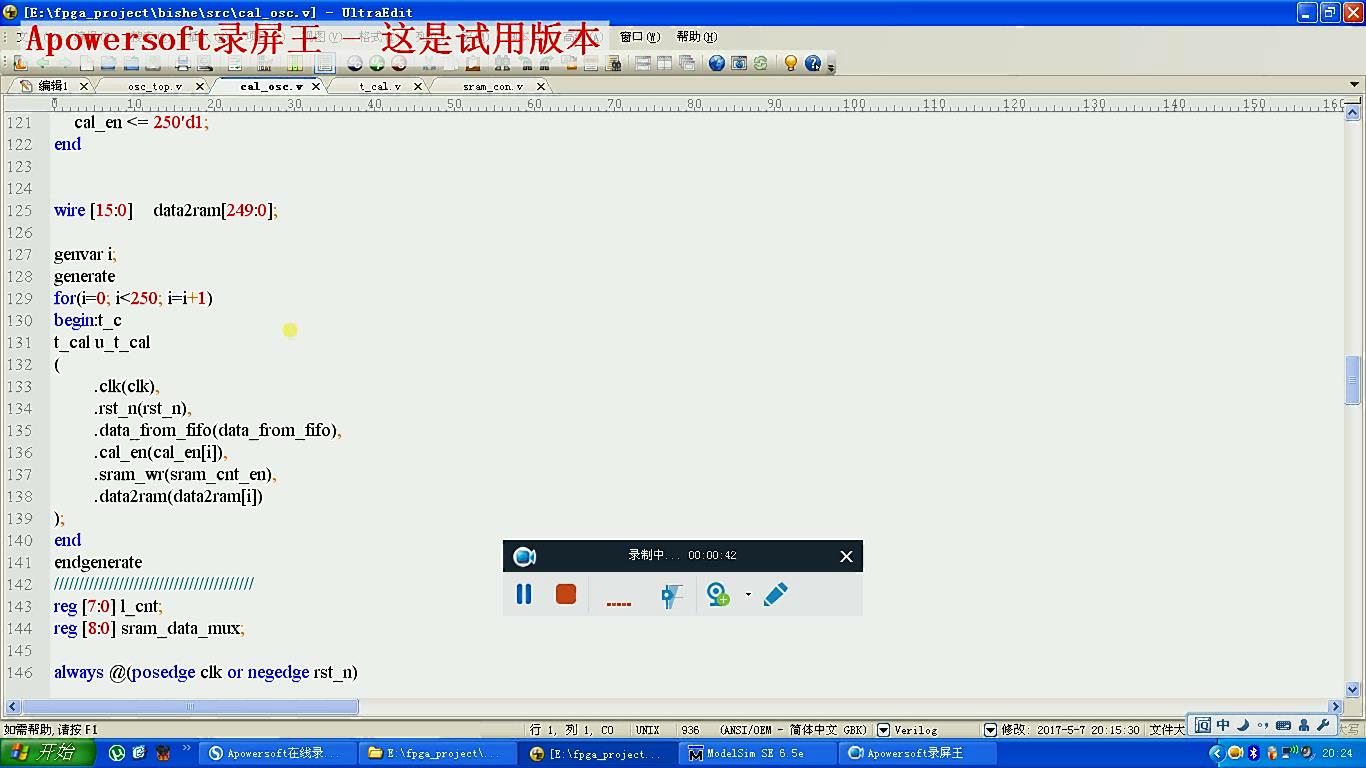Click the screenshot icon beside the globe icon
Image resolution: width=1366 pixels, height=768 pixels.
[739, 63]
